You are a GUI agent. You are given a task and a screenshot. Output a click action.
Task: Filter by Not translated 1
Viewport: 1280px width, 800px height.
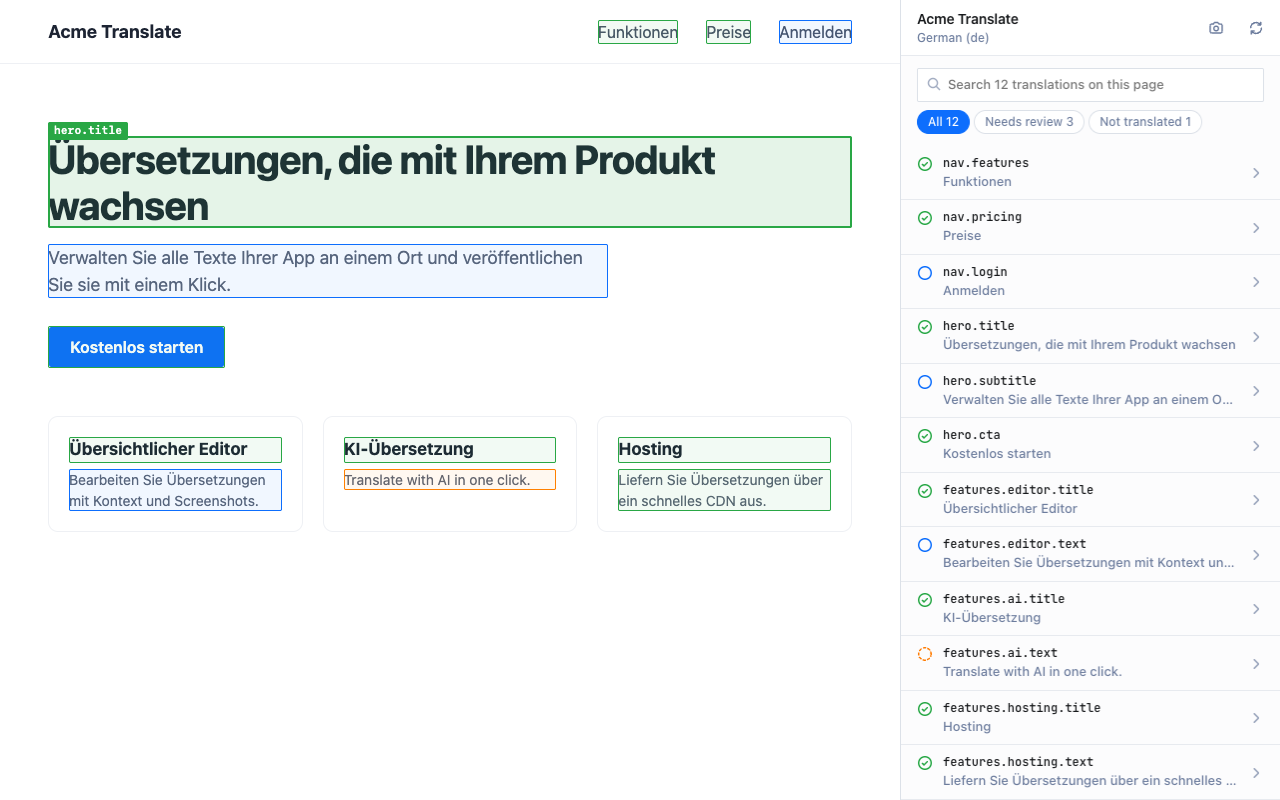pyautogui.click(x=1145, y=122)
